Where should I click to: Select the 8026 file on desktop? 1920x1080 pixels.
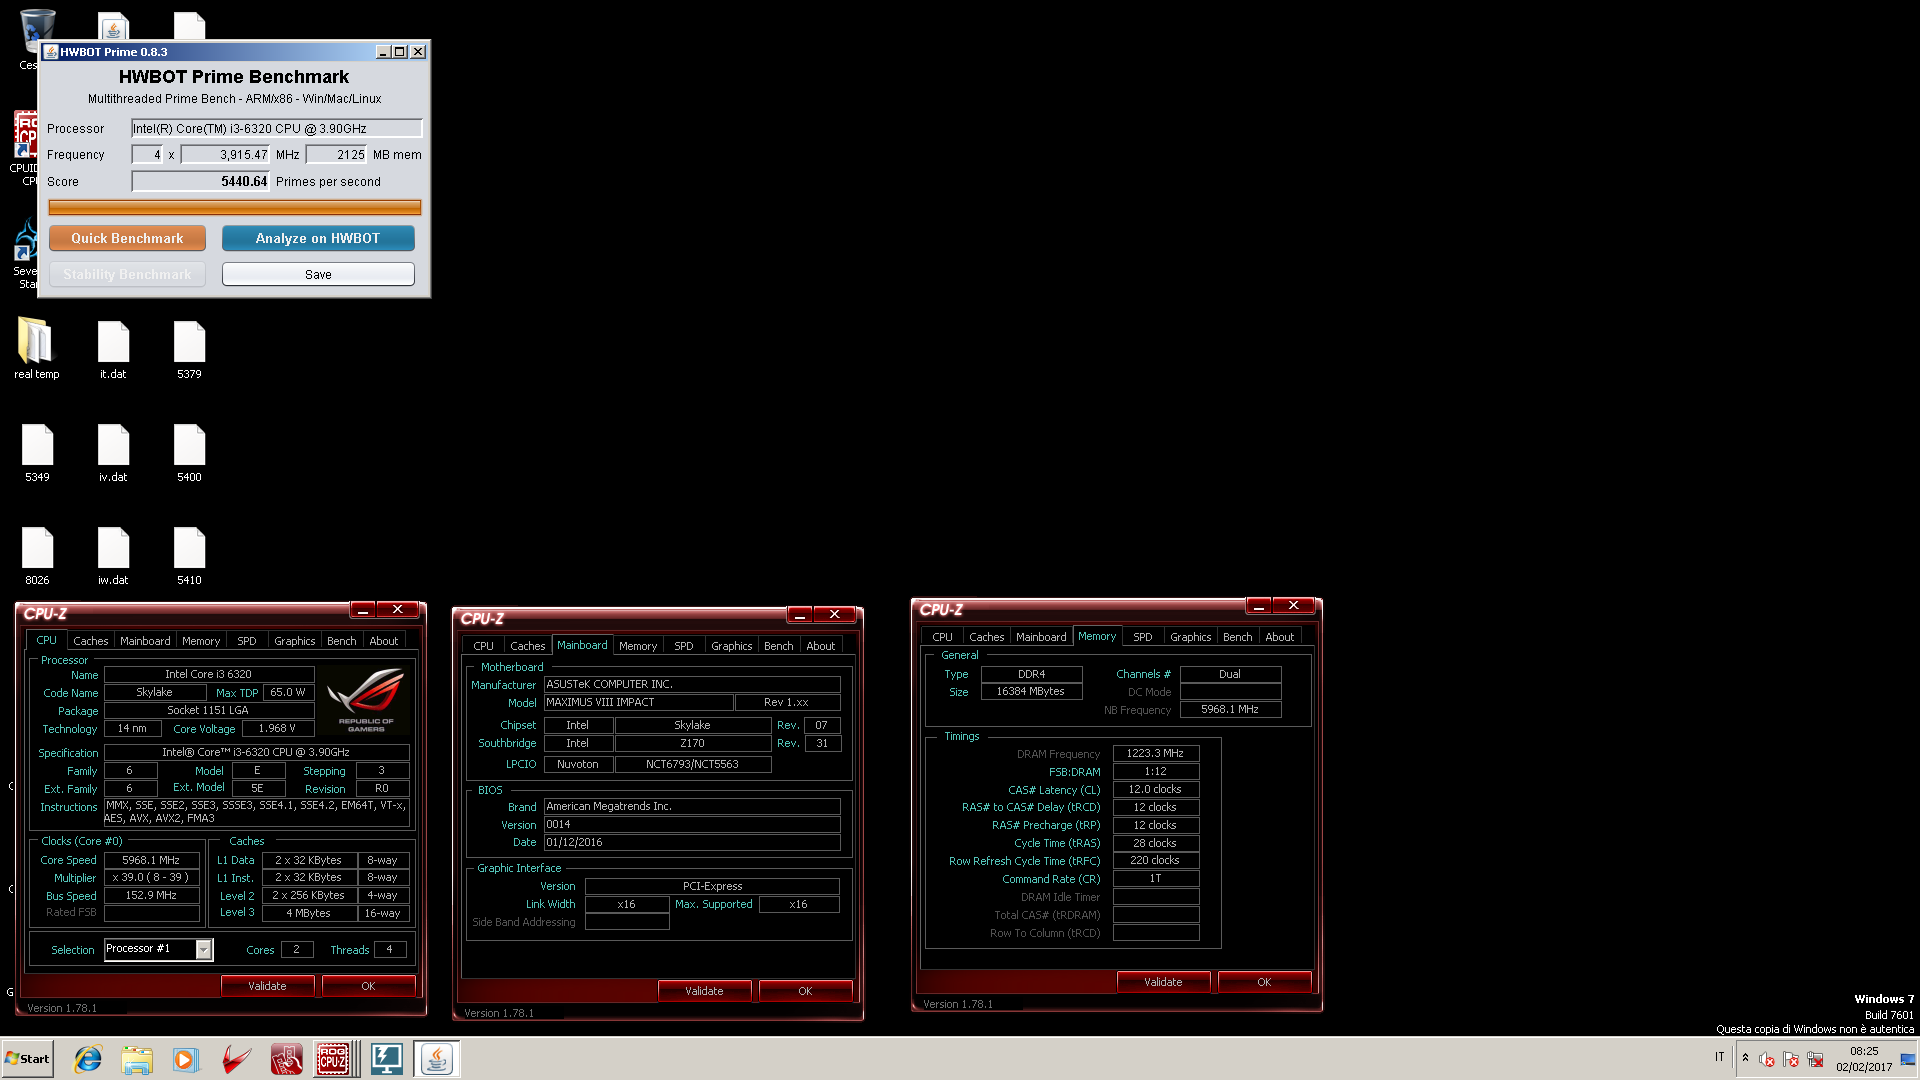(x=37, y=555)
